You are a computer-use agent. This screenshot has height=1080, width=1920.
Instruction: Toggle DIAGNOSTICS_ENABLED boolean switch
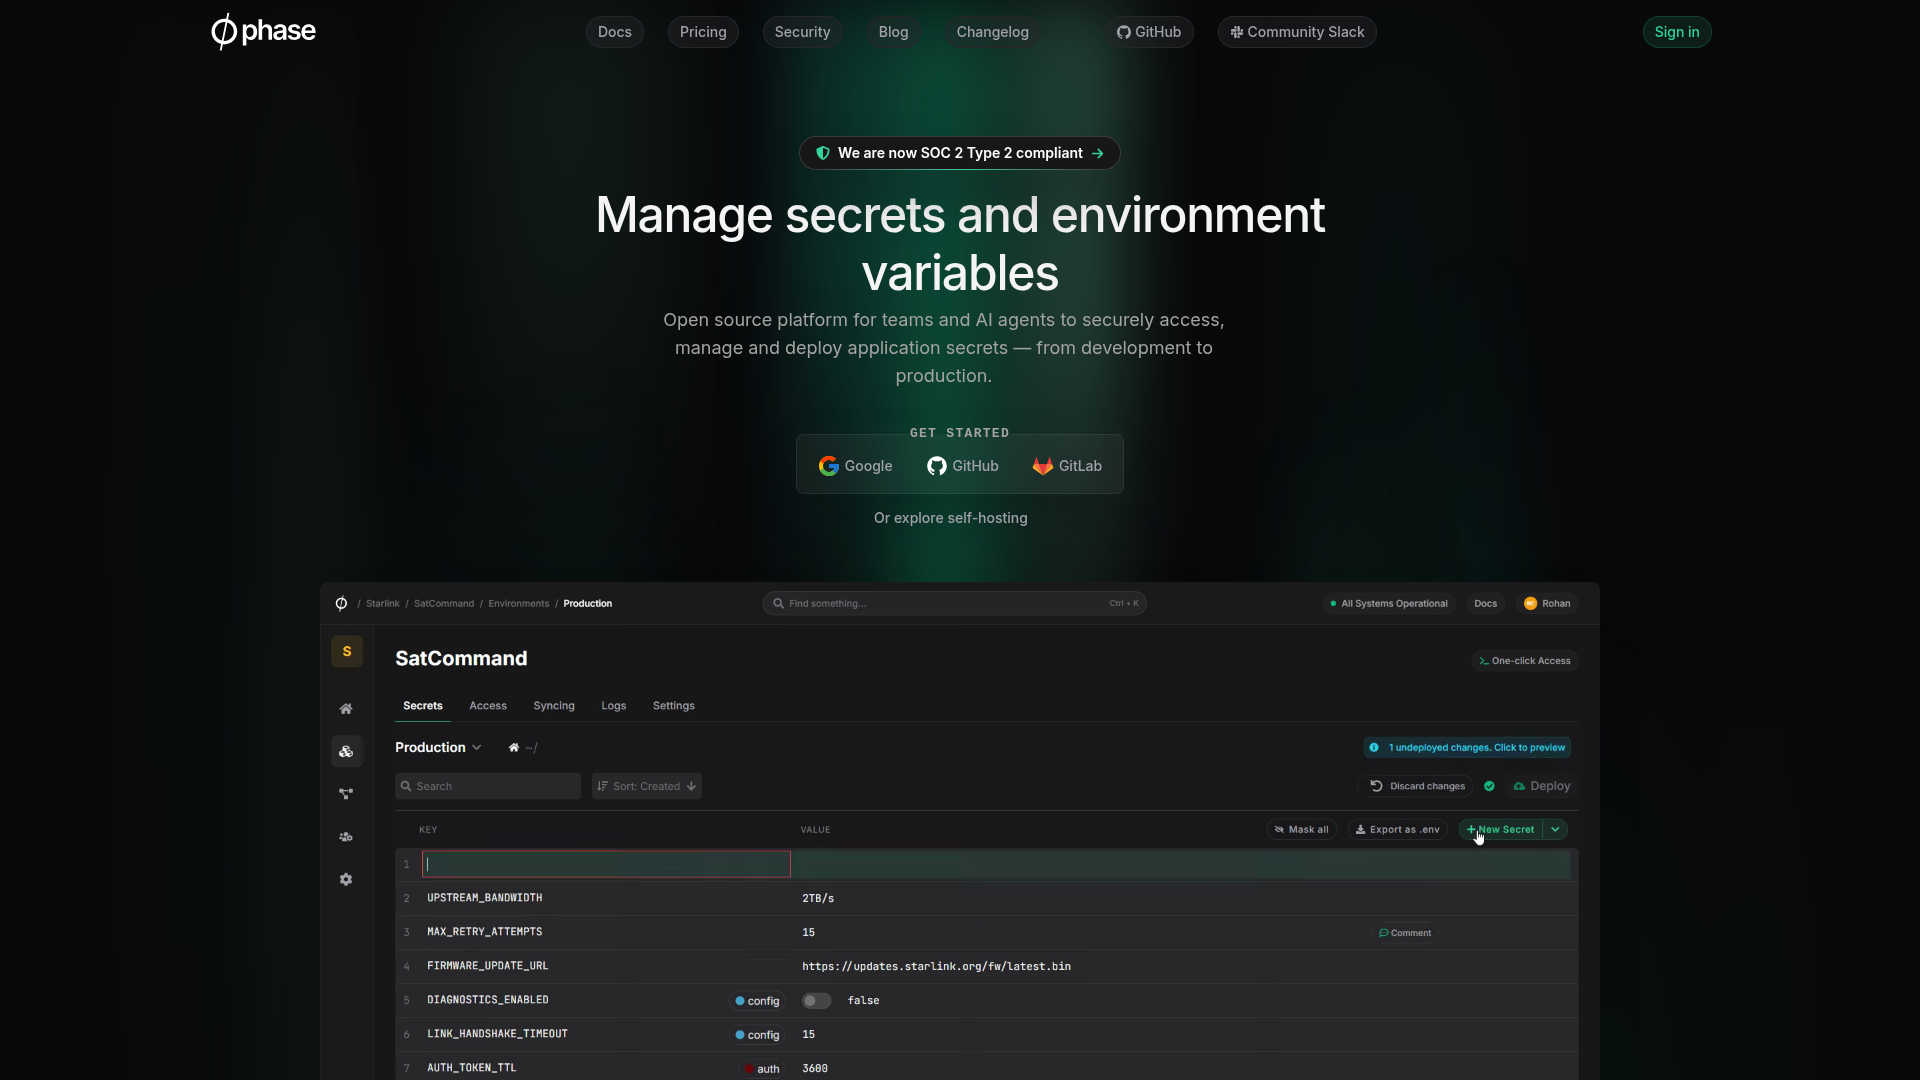click(816, 1001)
